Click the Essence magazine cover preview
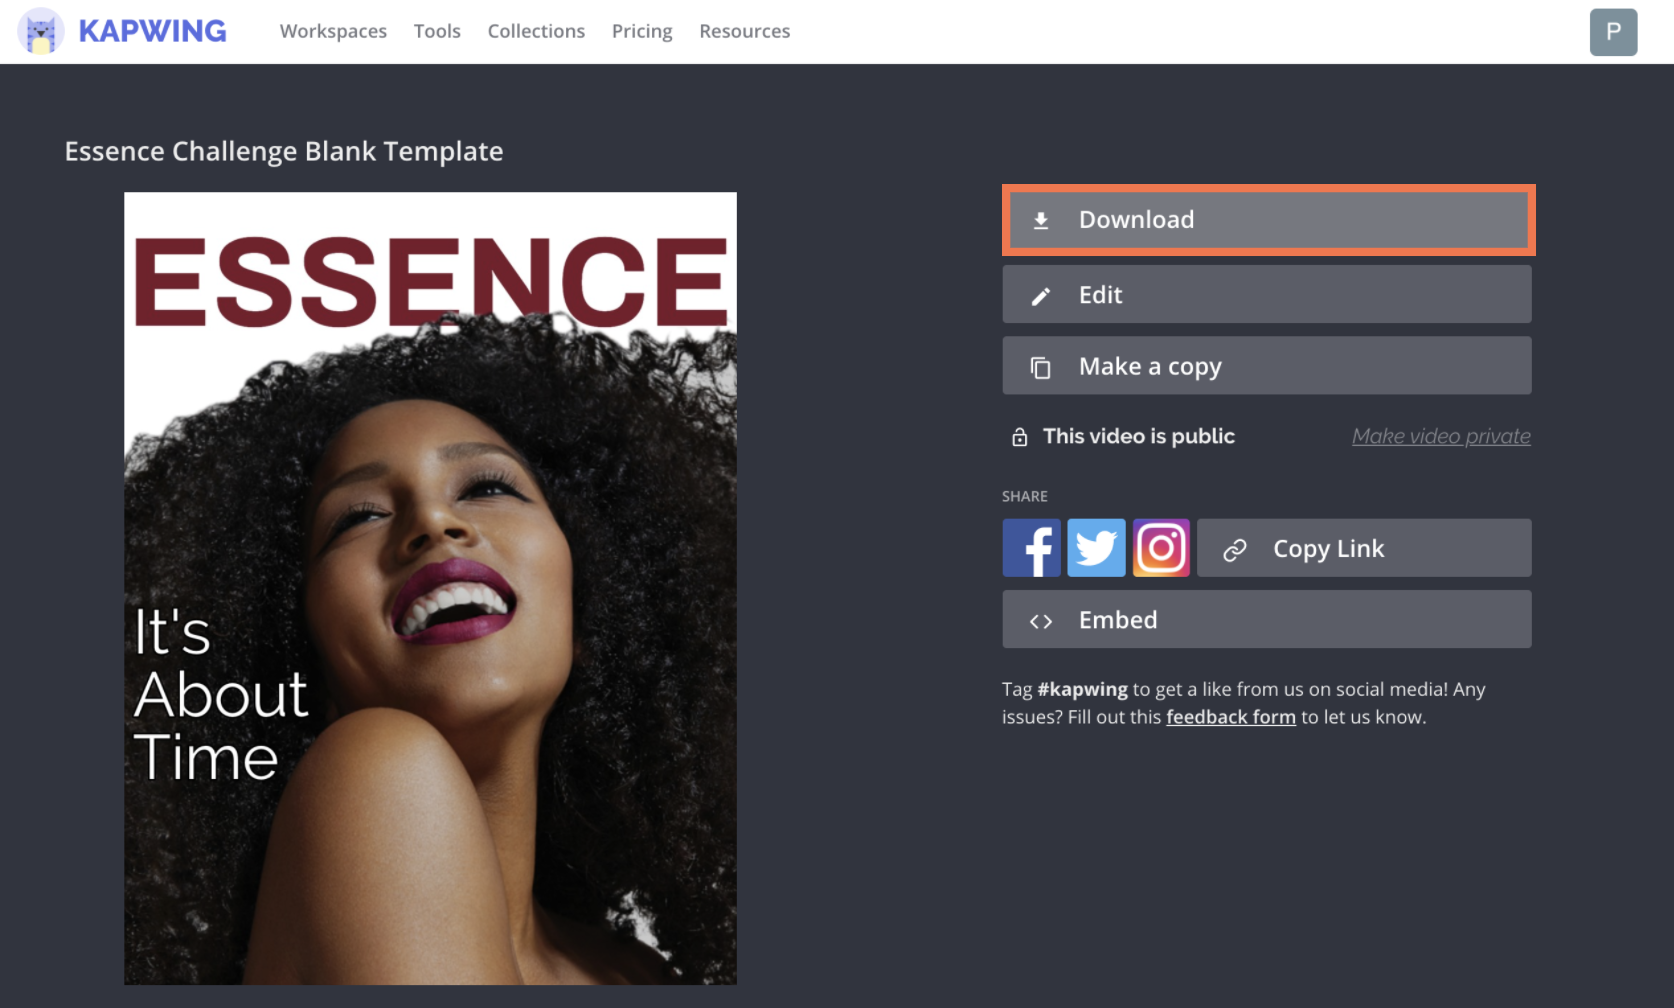The height and width of the screenshot is (1008, 1674). [x=430, y=588]
